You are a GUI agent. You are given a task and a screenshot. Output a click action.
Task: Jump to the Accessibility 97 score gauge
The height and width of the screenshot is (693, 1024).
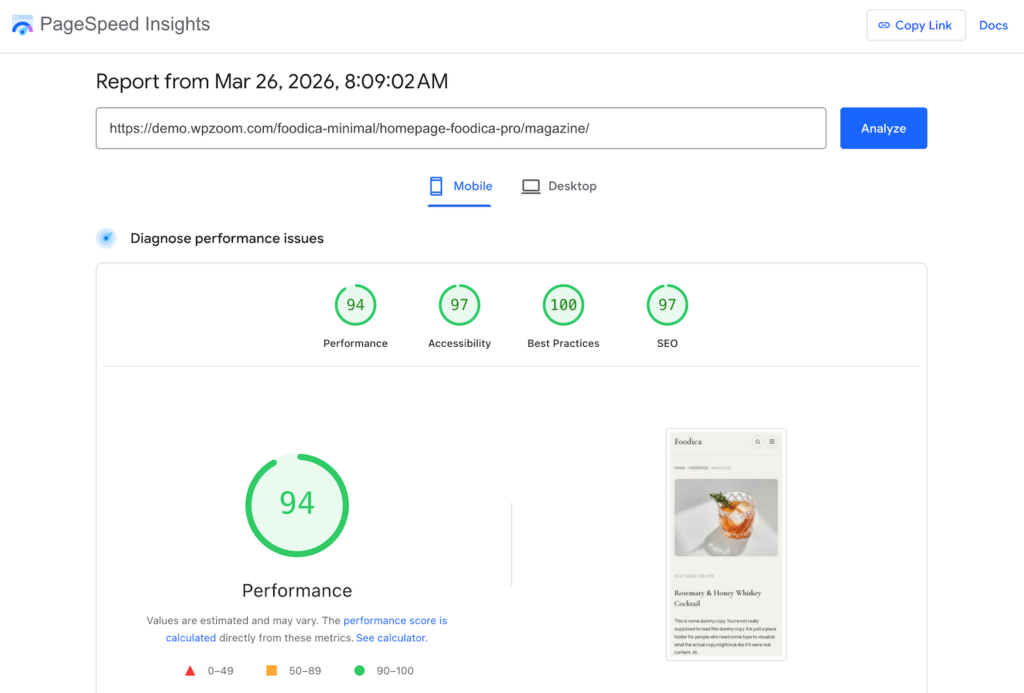[x=459, y=305]
